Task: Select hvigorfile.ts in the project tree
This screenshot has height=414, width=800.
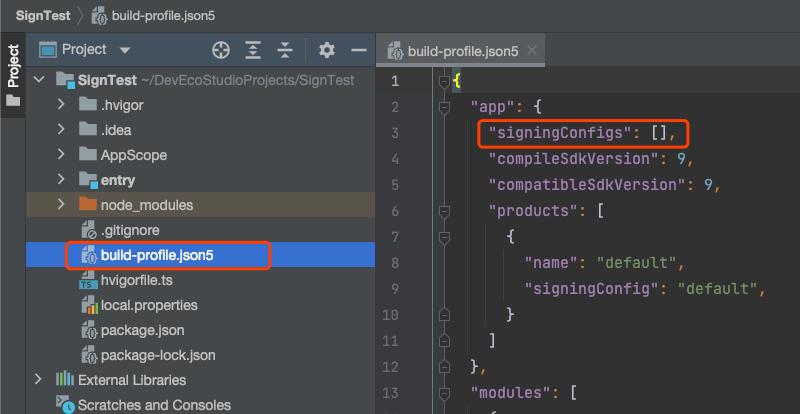Action: tap(136, 281)
